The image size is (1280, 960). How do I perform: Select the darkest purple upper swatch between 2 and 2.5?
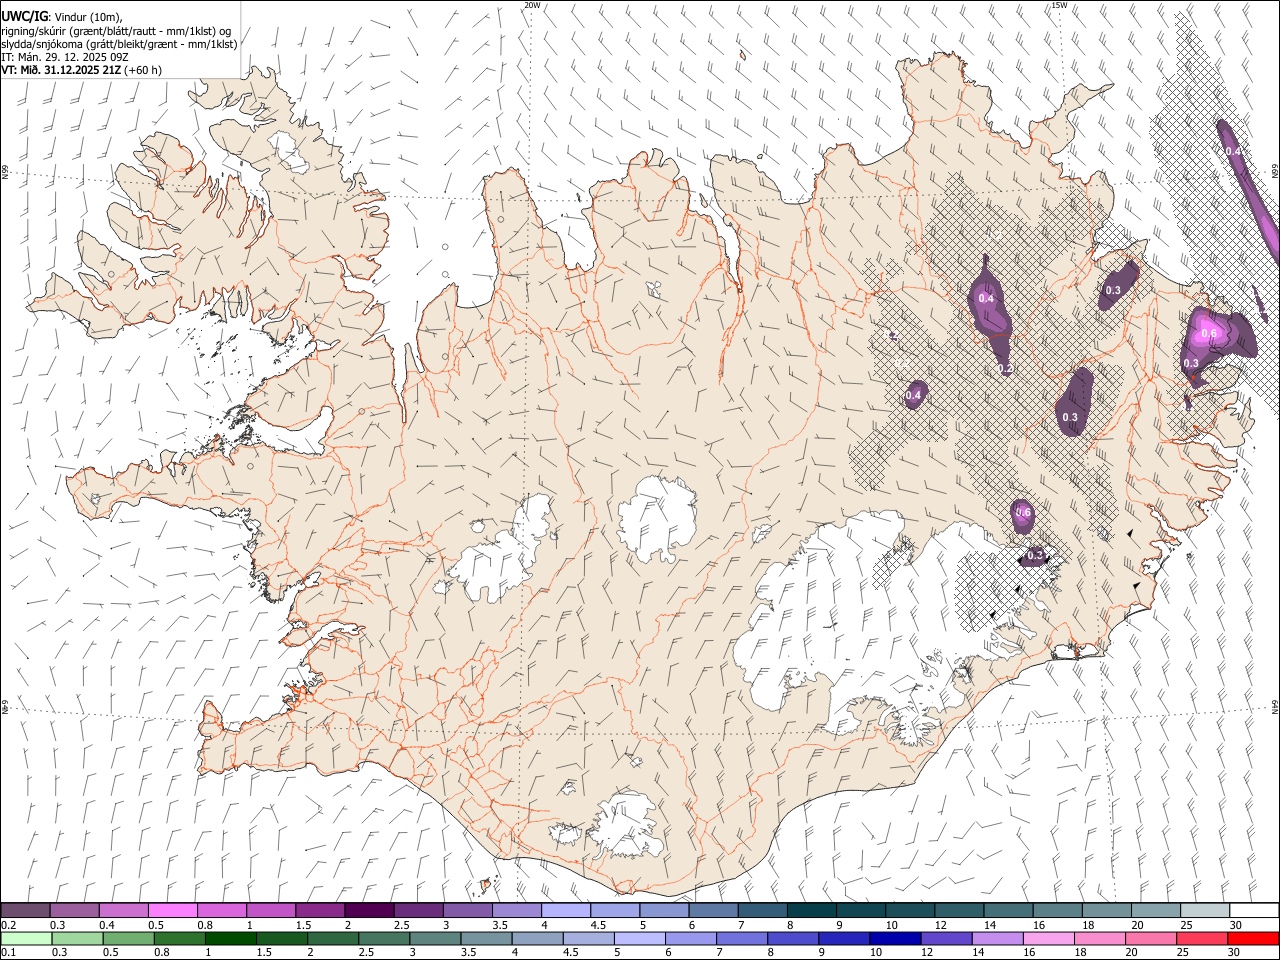pyautogui.click(x=369, y=911)
